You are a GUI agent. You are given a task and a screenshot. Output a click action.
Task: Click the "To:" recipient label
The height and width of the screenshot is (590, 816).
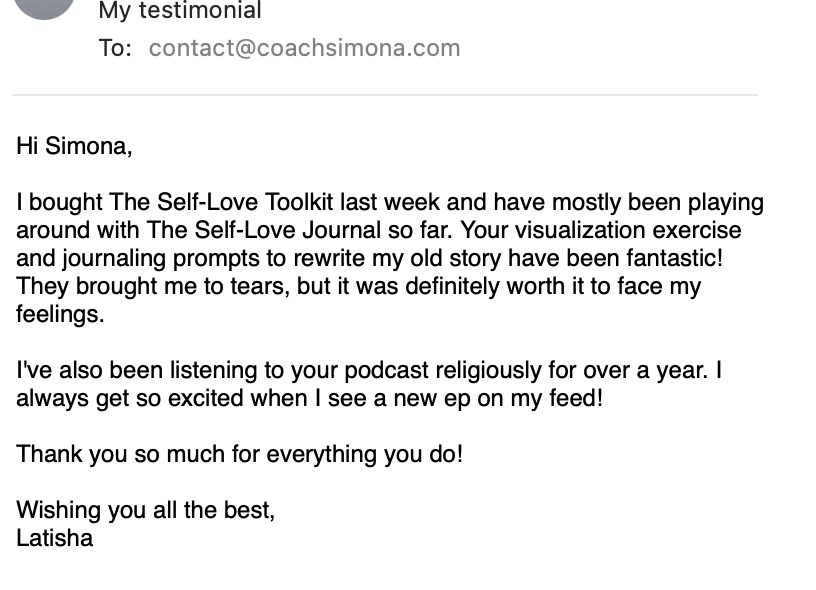(x=115, y=48)
